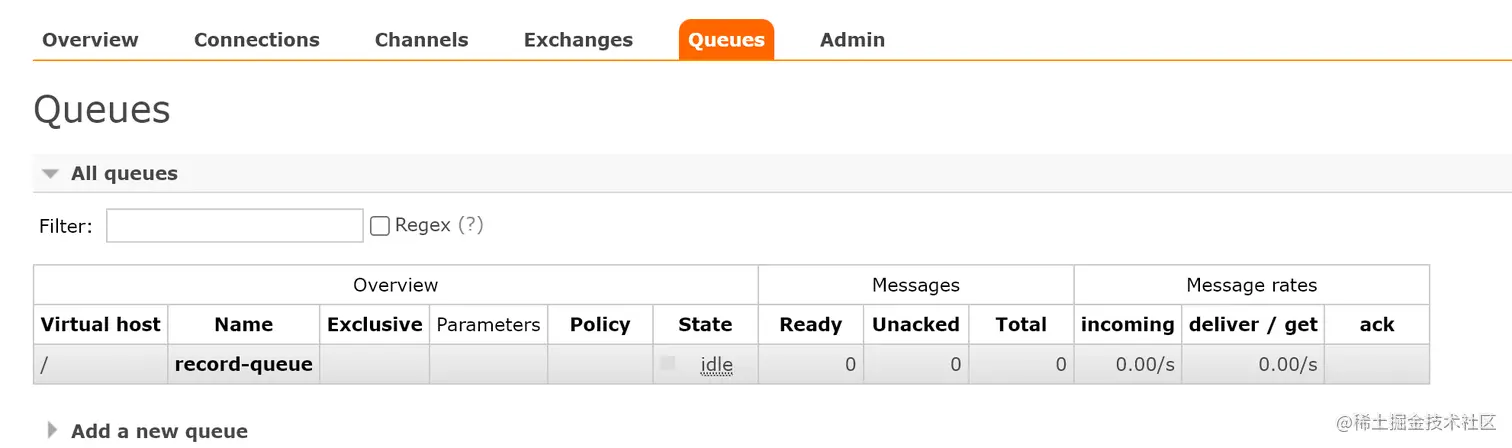Open the Admin tab
Screen dimensions: 1512x448
852,40
